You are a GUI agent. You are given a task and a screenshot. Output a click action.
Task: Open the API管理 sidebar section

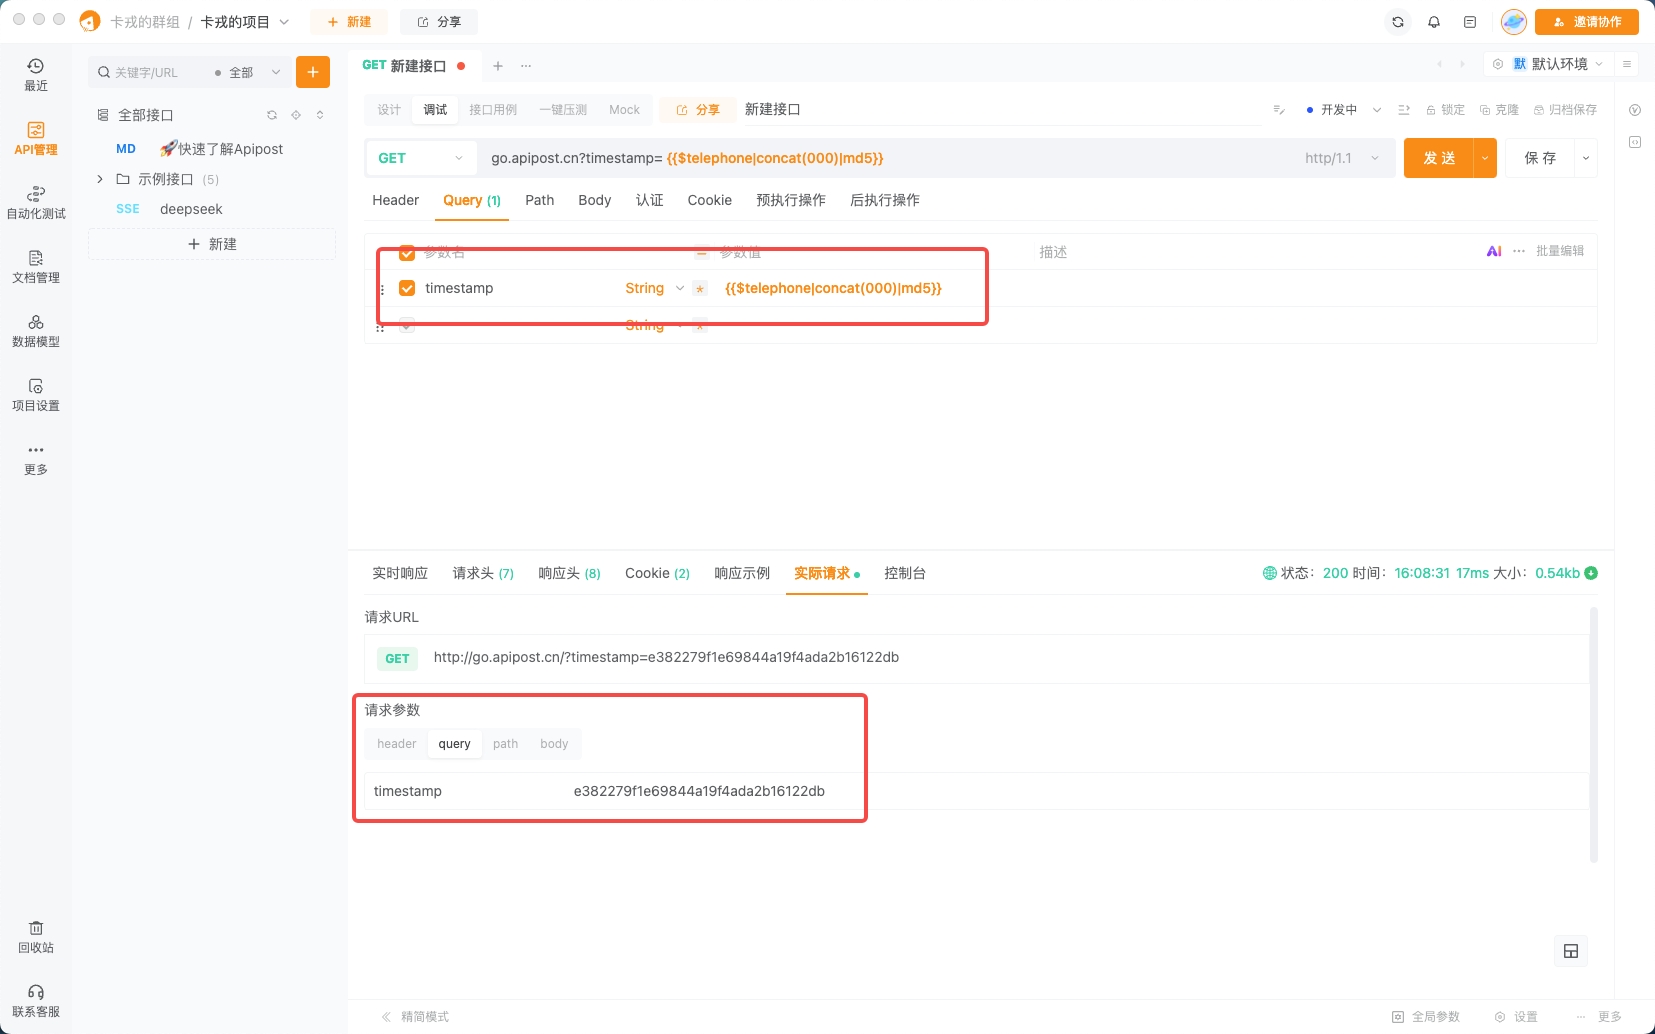point(36,139)
